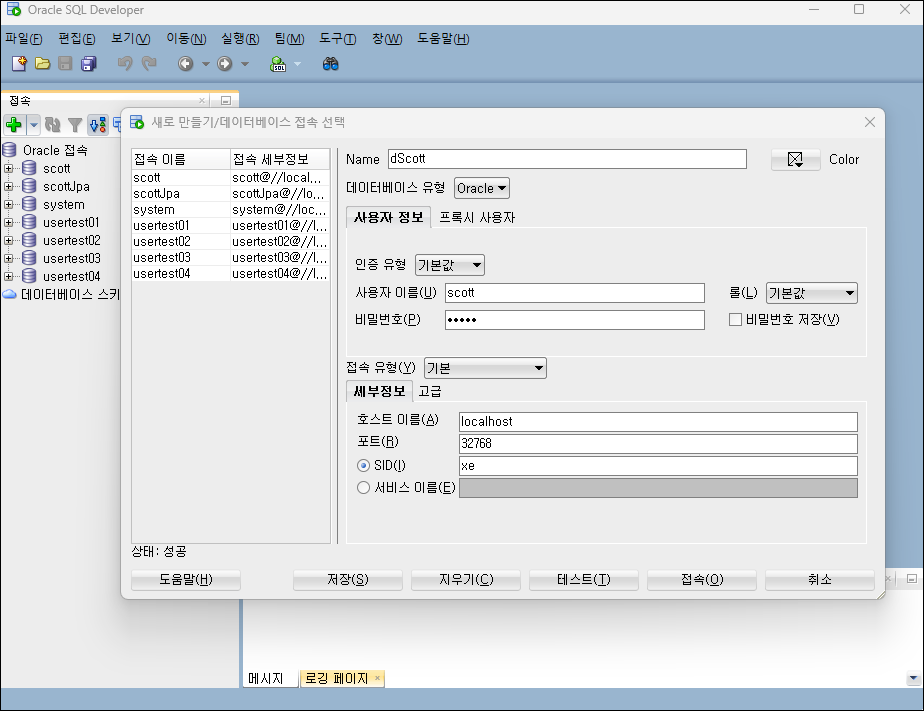Image resolution: width=924 pixels, height=711 pixels.
Task: Click the Color picker button icon
Action: click(x=795, y=159)
